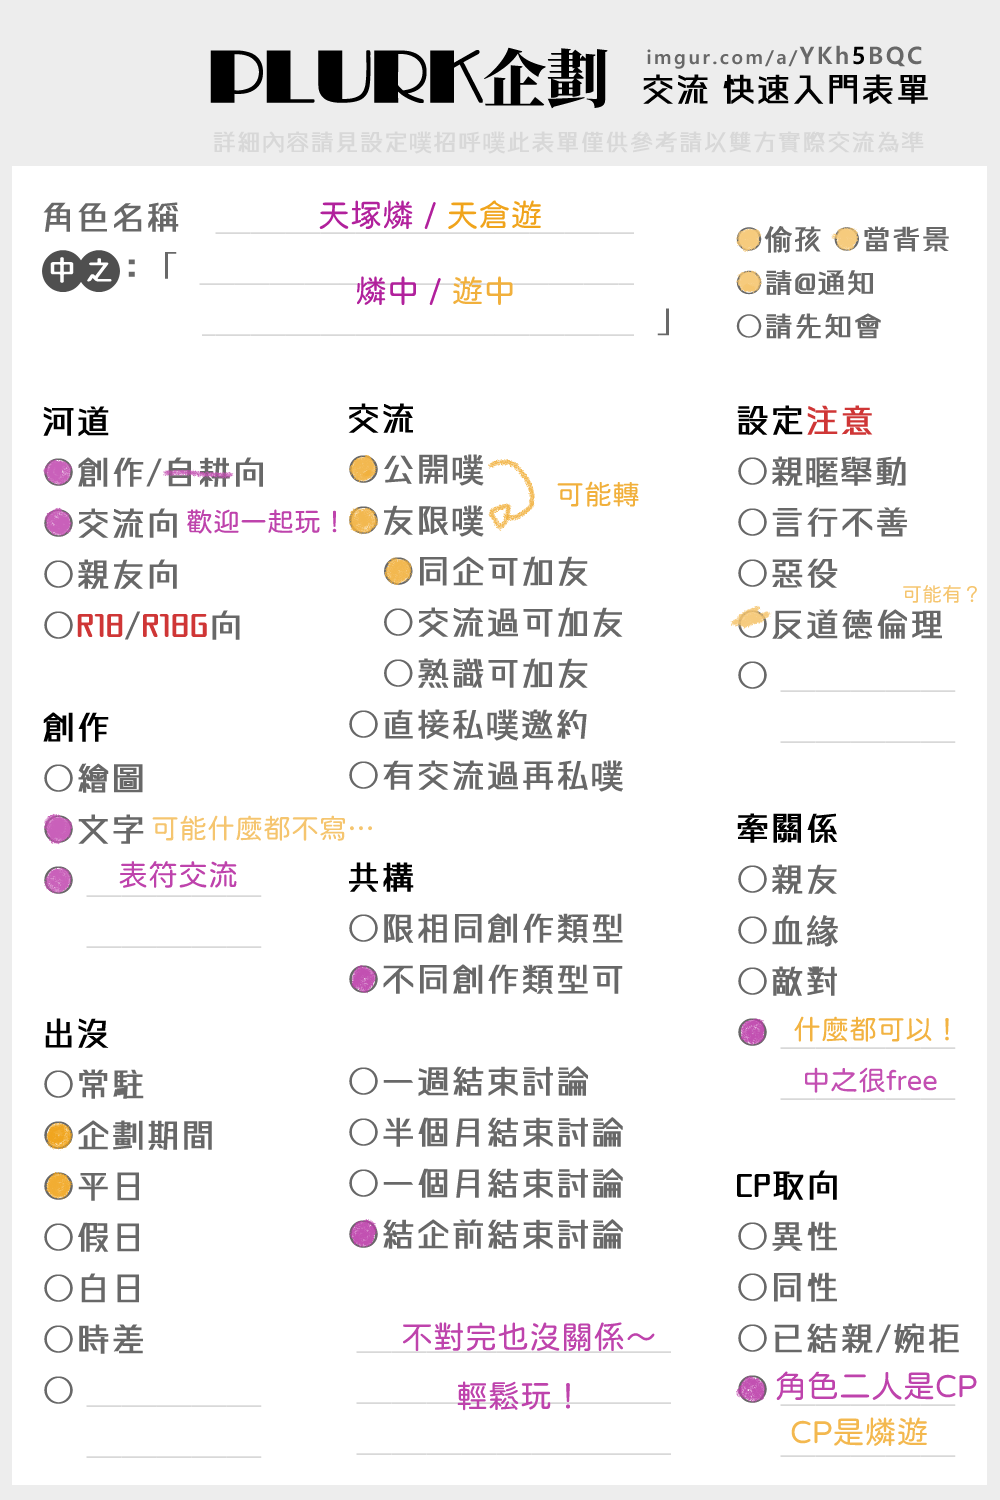
Task: Select the 一週結束討論 circle
Action: 363,1081
